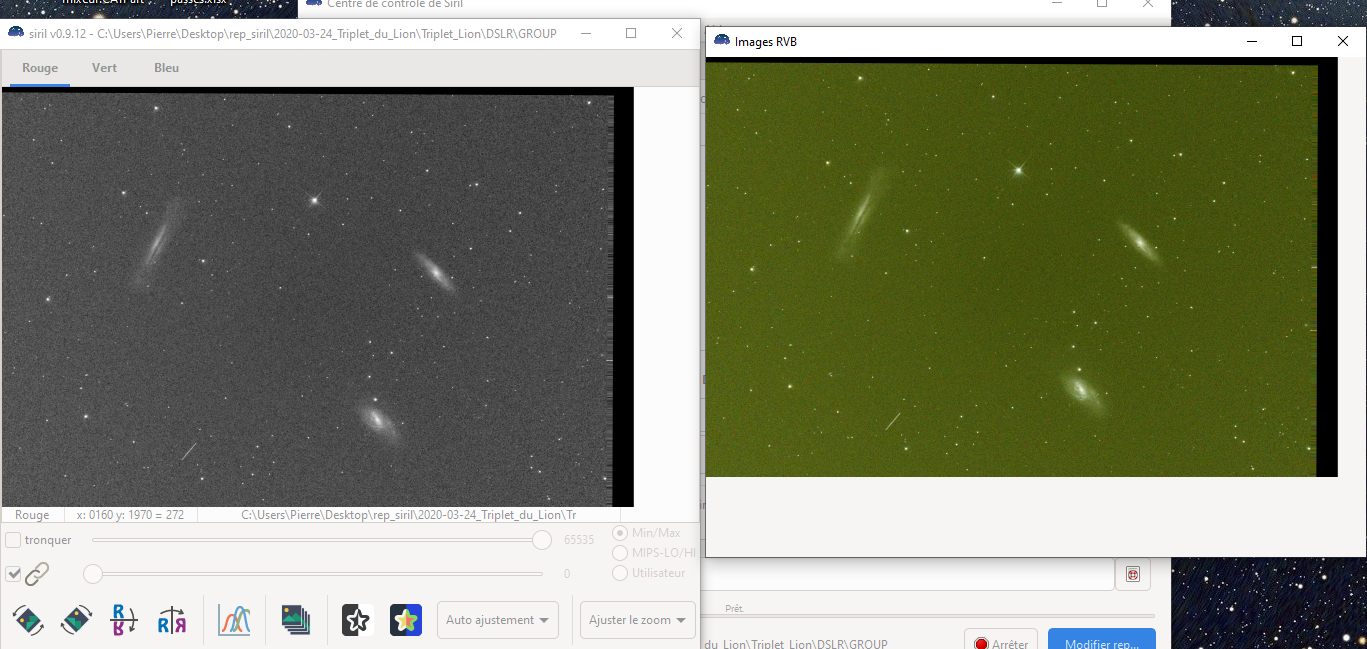
Task: Click Siril logo icon in main window title
Action: click(16, 33)
